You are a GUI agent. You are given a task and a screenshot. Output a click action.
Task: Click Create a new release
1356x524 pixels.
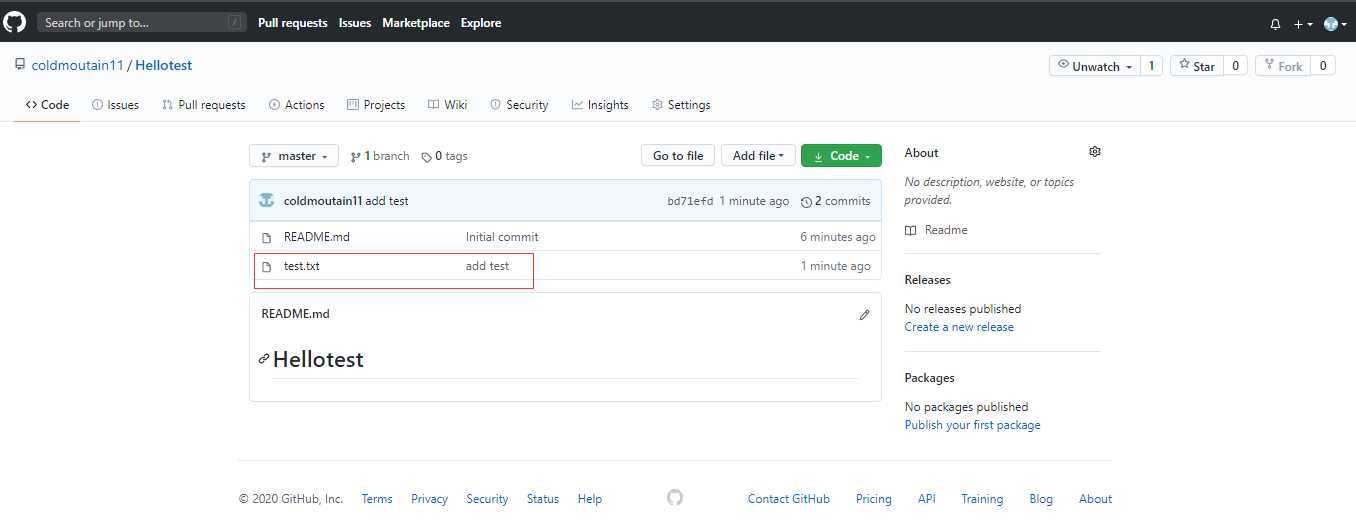point(959,327)
